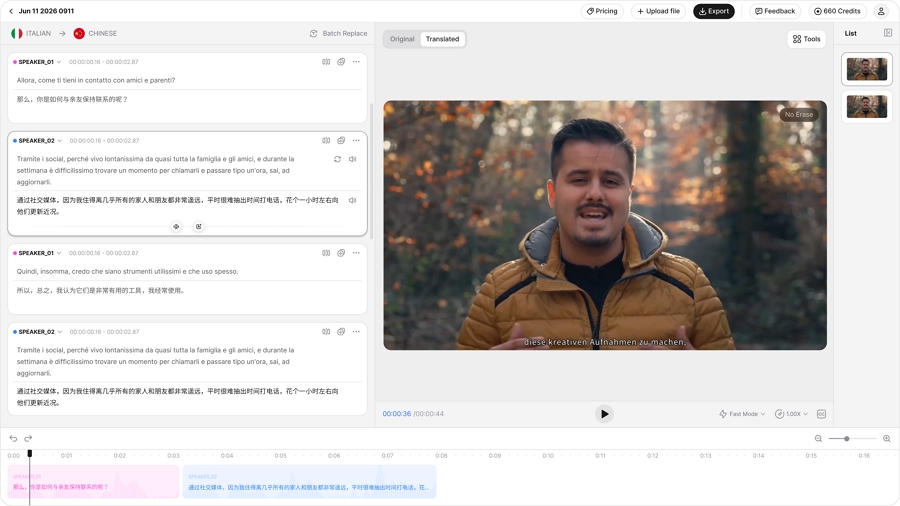Open more options on 'Quindi, insomma' card
Image resolution: width=900 pixels, height=506 pixels.
click(356, 252)
